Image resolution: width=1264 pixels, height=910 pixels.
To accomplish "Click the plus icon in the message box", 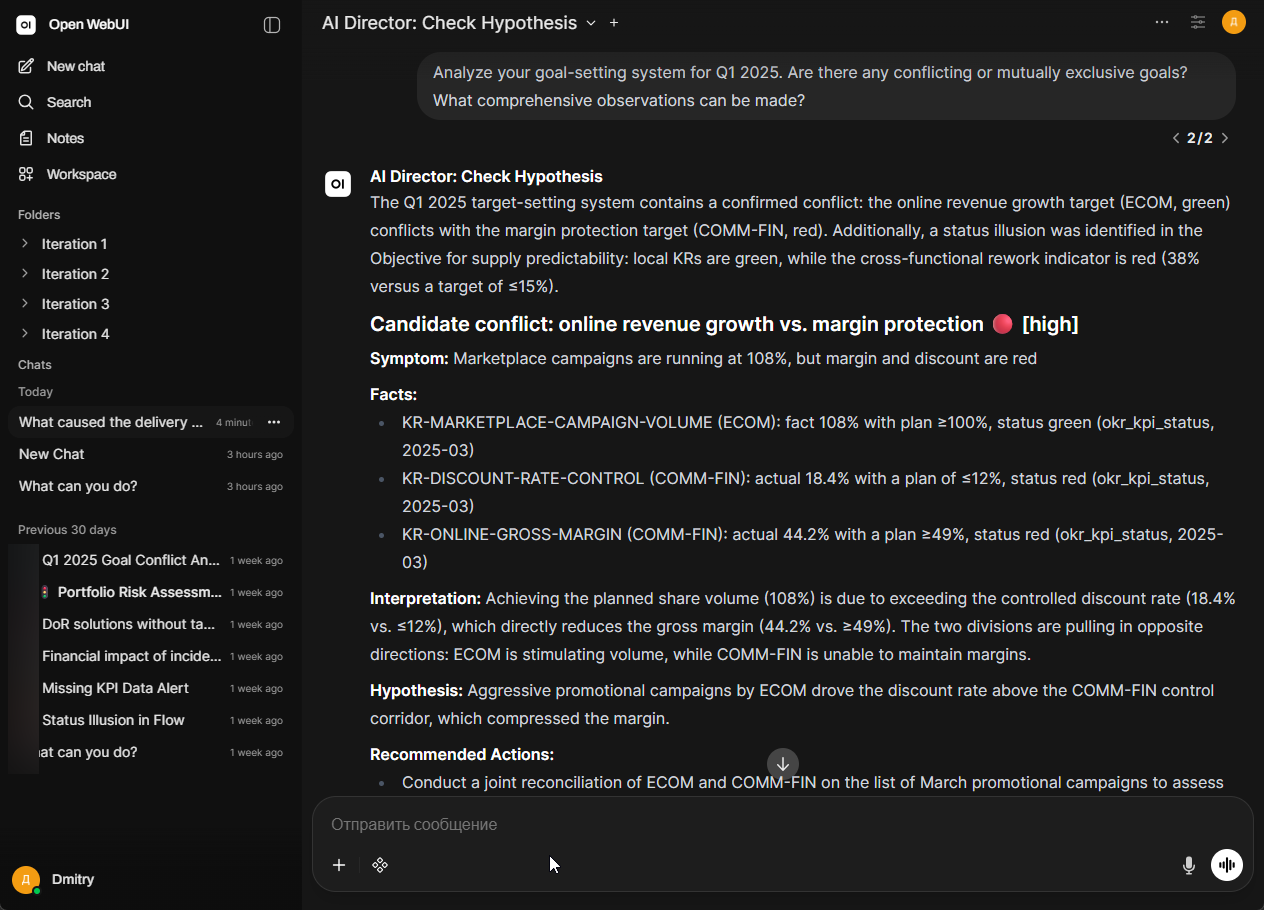I will 339,865.
